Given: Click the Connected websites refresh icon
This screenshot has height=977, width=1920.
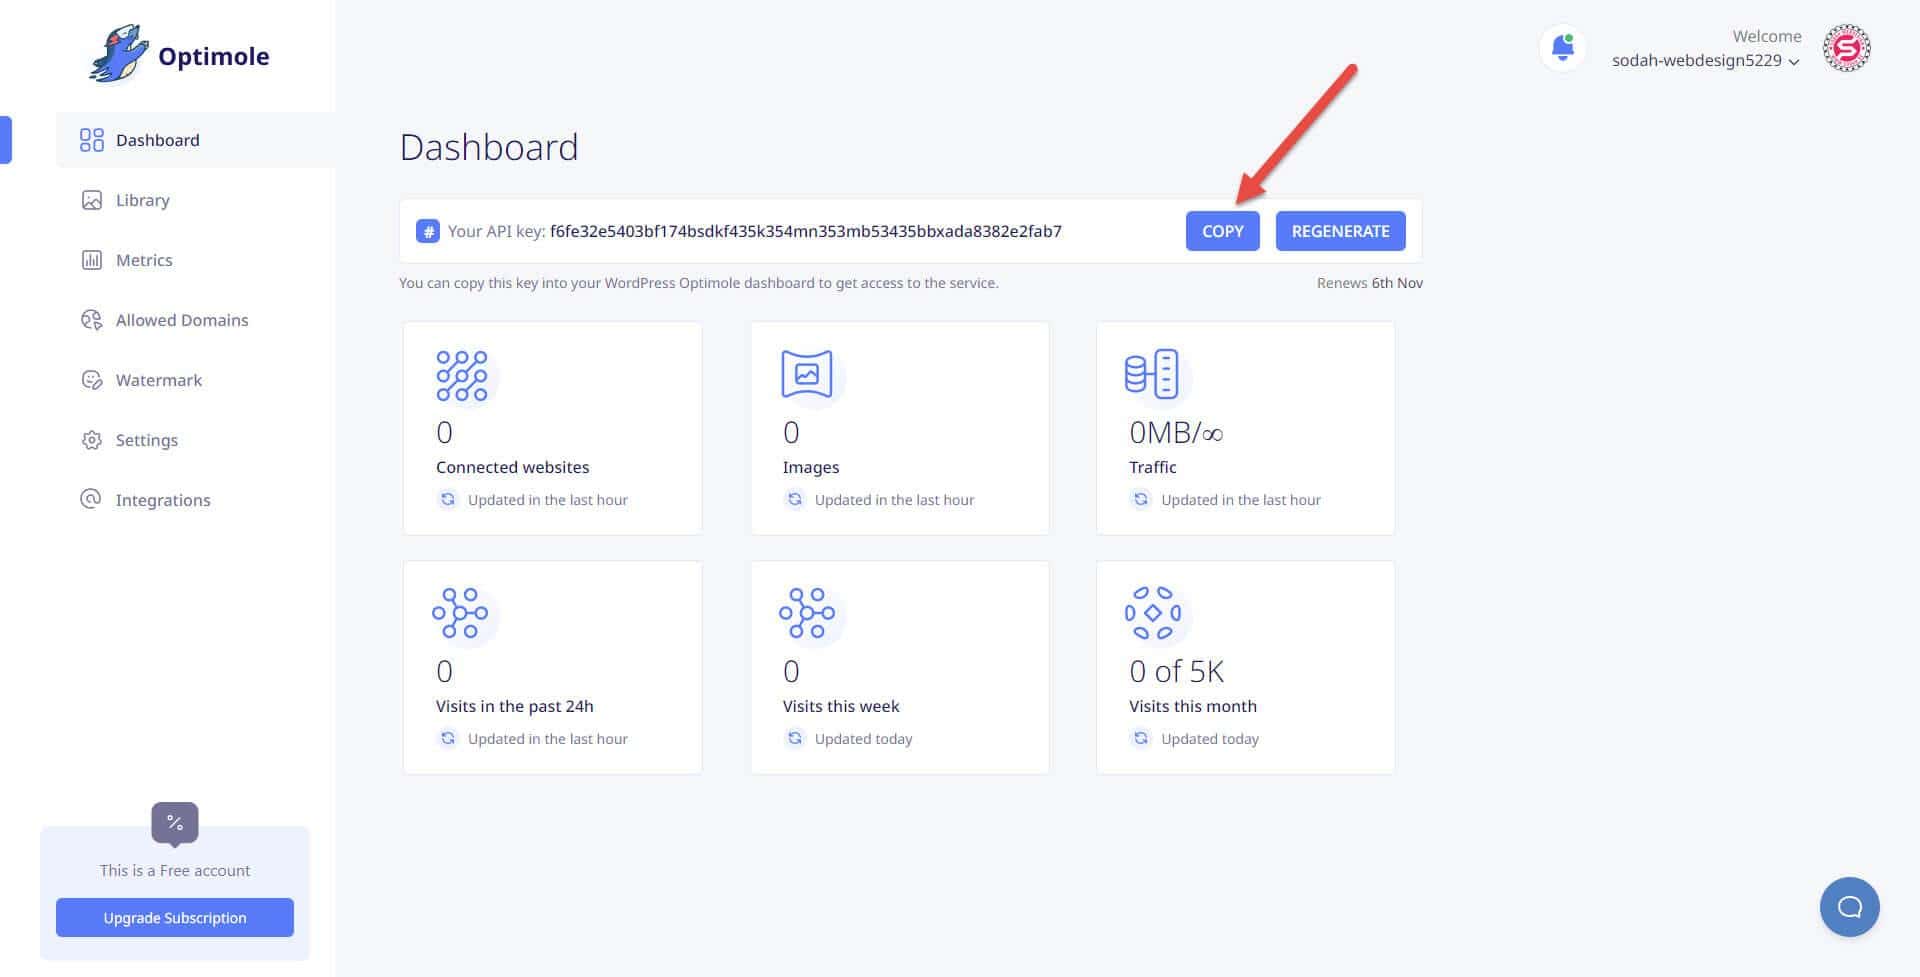Looking at the screenshot, I should (448, 499).
